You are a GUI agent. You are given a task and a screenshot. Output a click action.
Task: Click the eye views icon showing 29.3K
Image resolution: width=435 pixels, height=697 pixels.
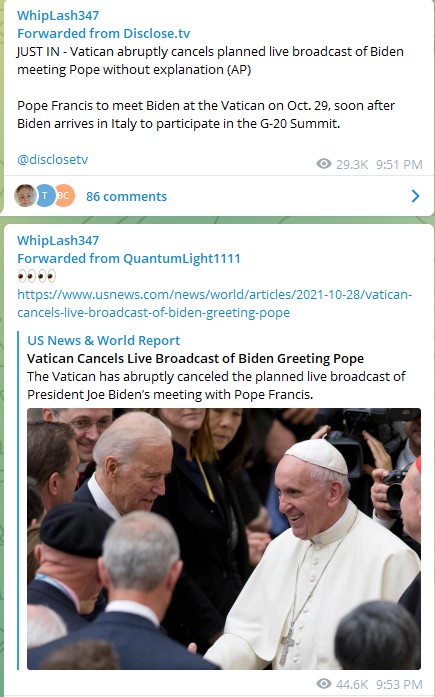[324, 164]
